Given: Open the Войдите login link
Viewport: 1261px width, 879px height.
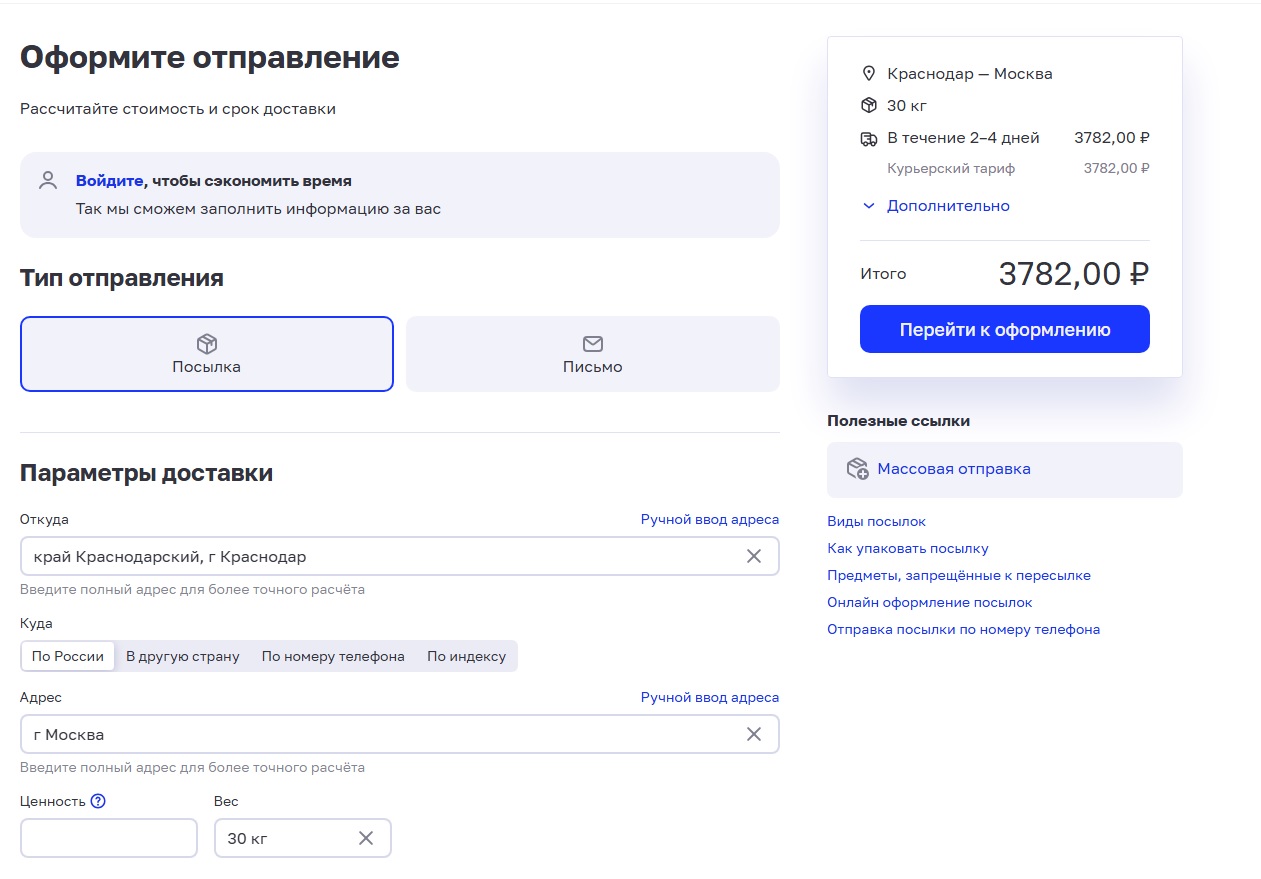Looking at the screenshot, I should (109, 181).
